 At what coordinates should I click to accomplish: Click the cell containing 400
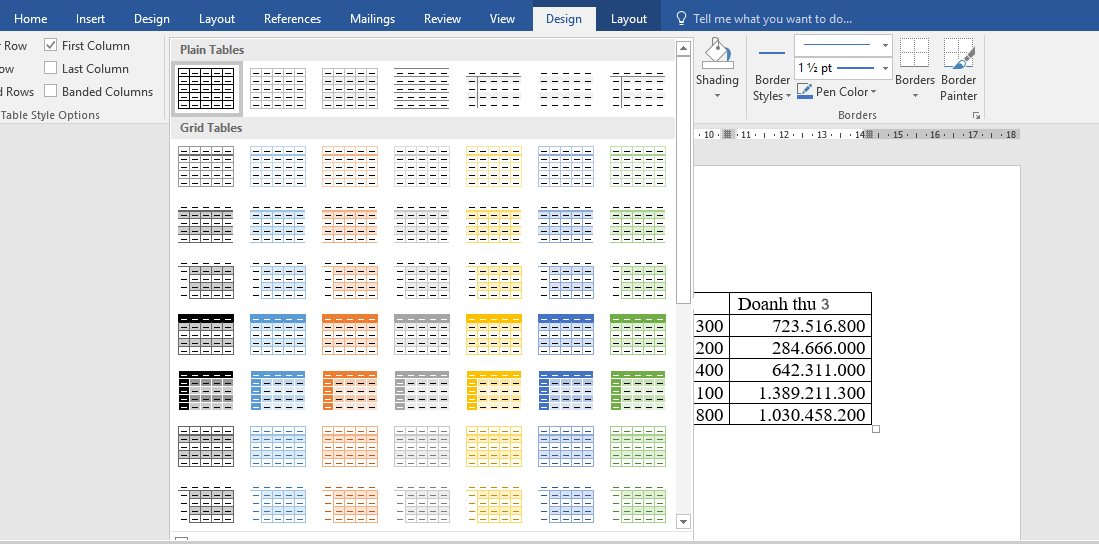pos(711,370)
